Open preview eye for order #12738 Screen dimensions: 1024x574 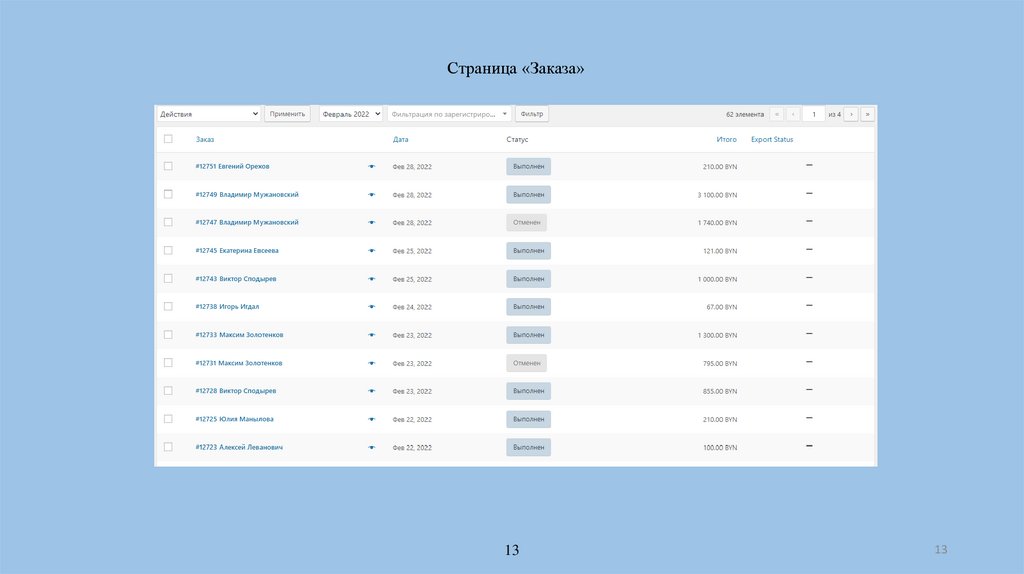(x=371, y=307)
